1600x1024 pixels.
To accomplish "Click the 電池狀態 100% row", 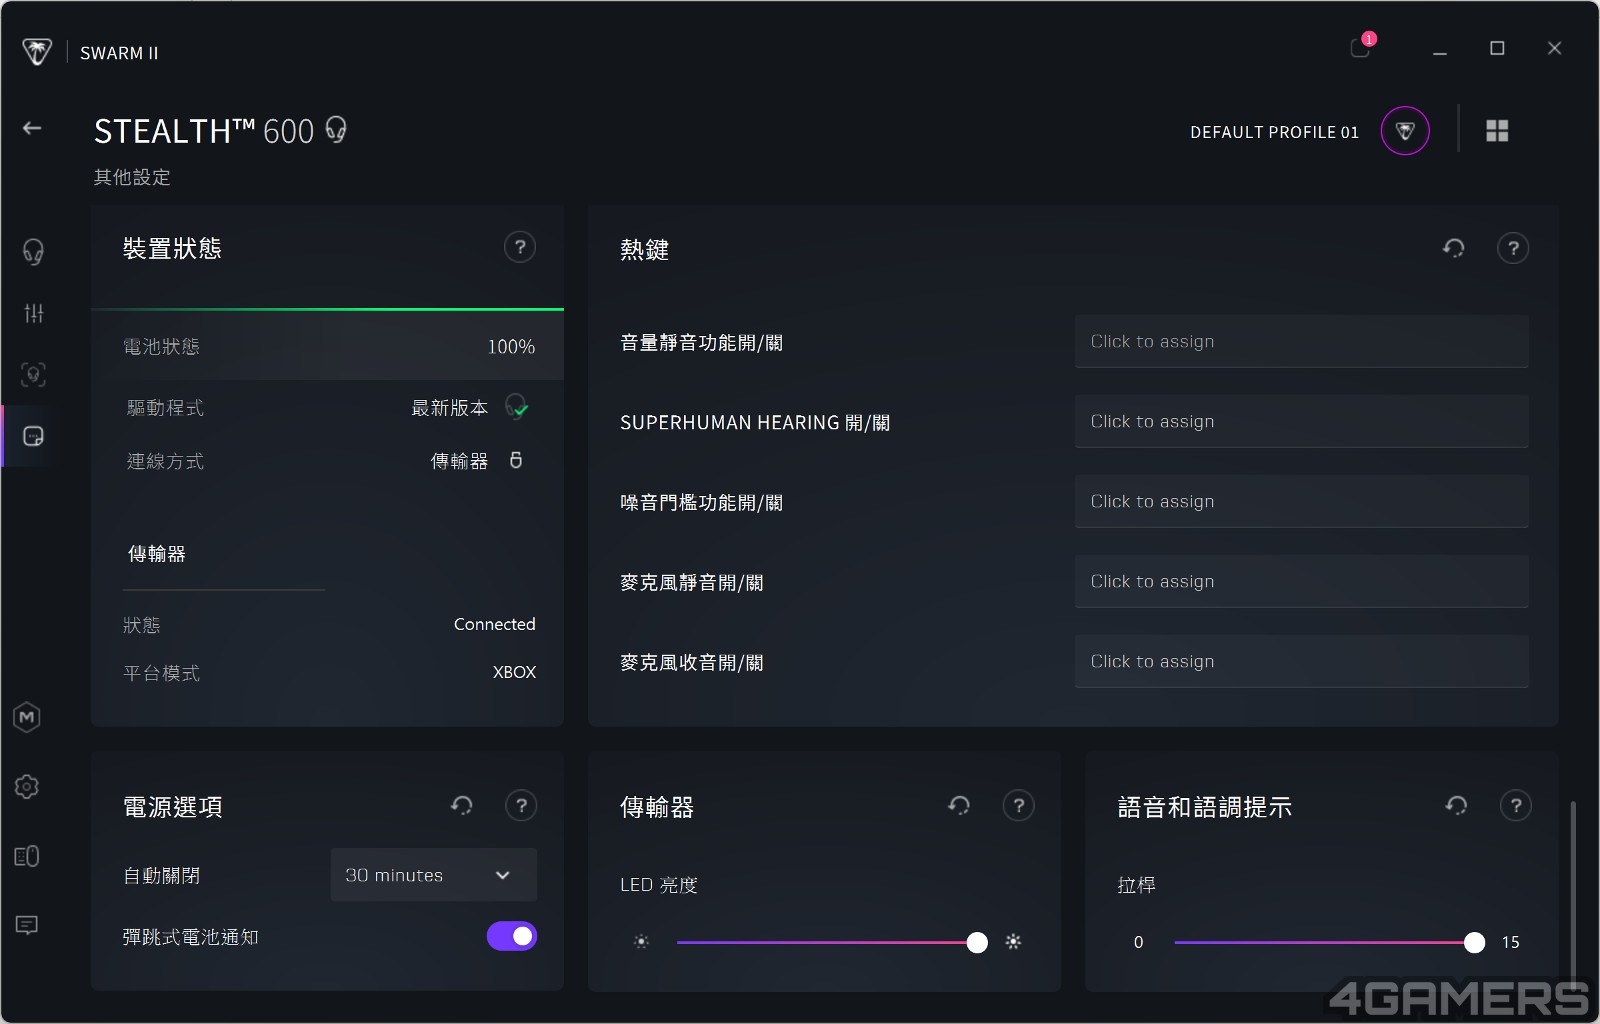I will tap(328, 346).
